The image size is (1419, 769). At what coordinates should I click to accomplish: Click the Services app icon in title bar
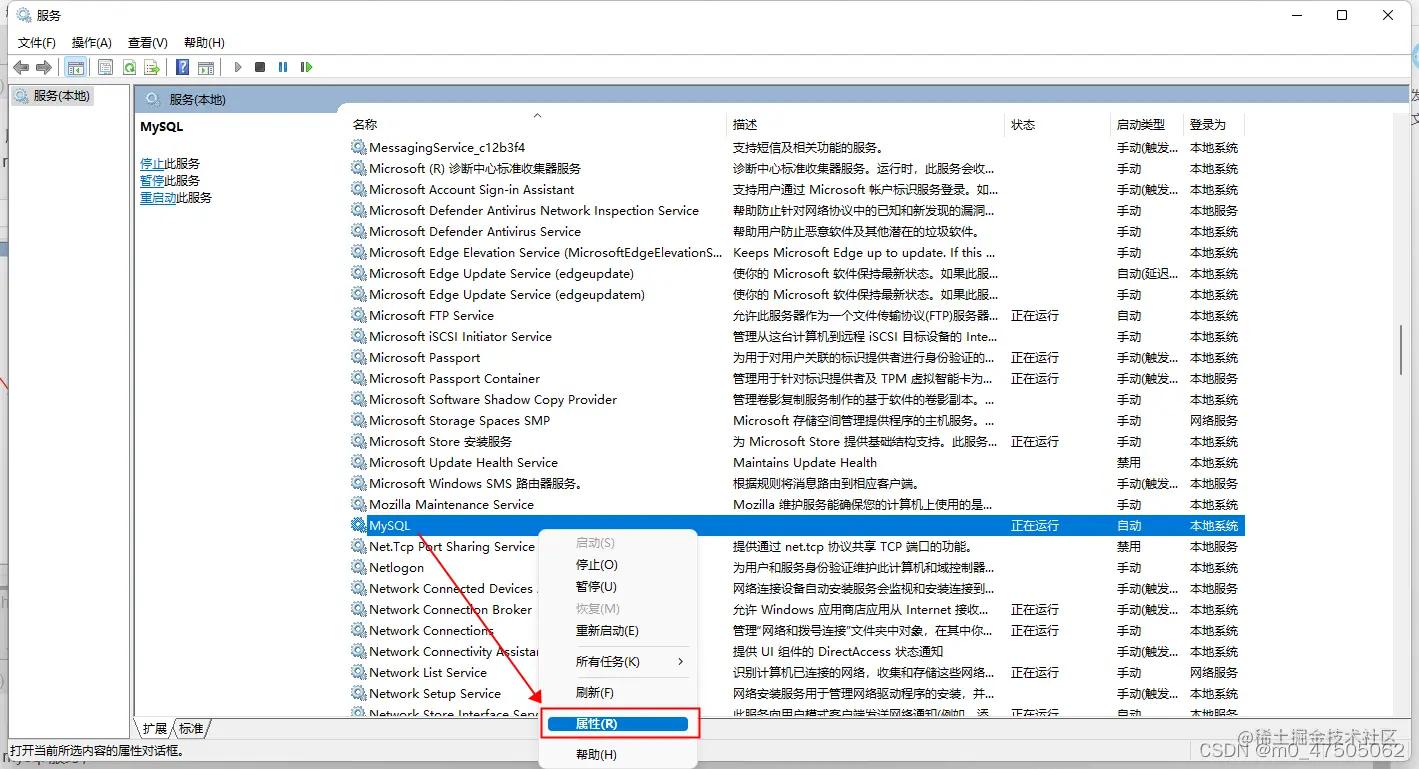coord(24,15)
